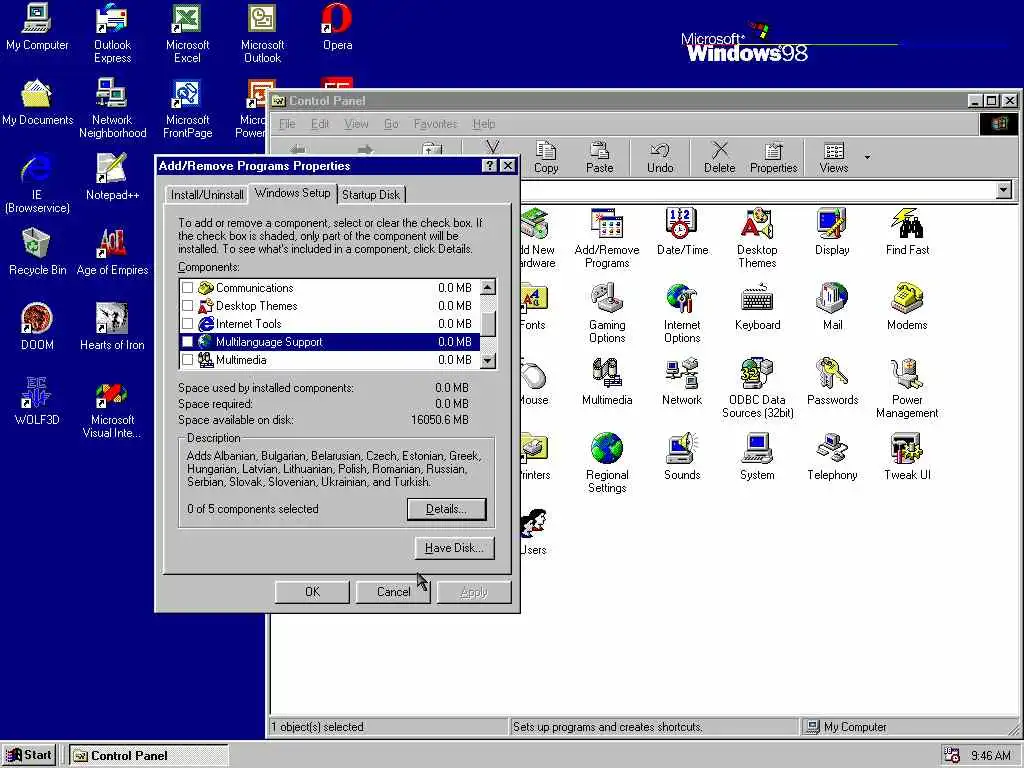Open the Display control panel icon

click(x=832, y=232)
